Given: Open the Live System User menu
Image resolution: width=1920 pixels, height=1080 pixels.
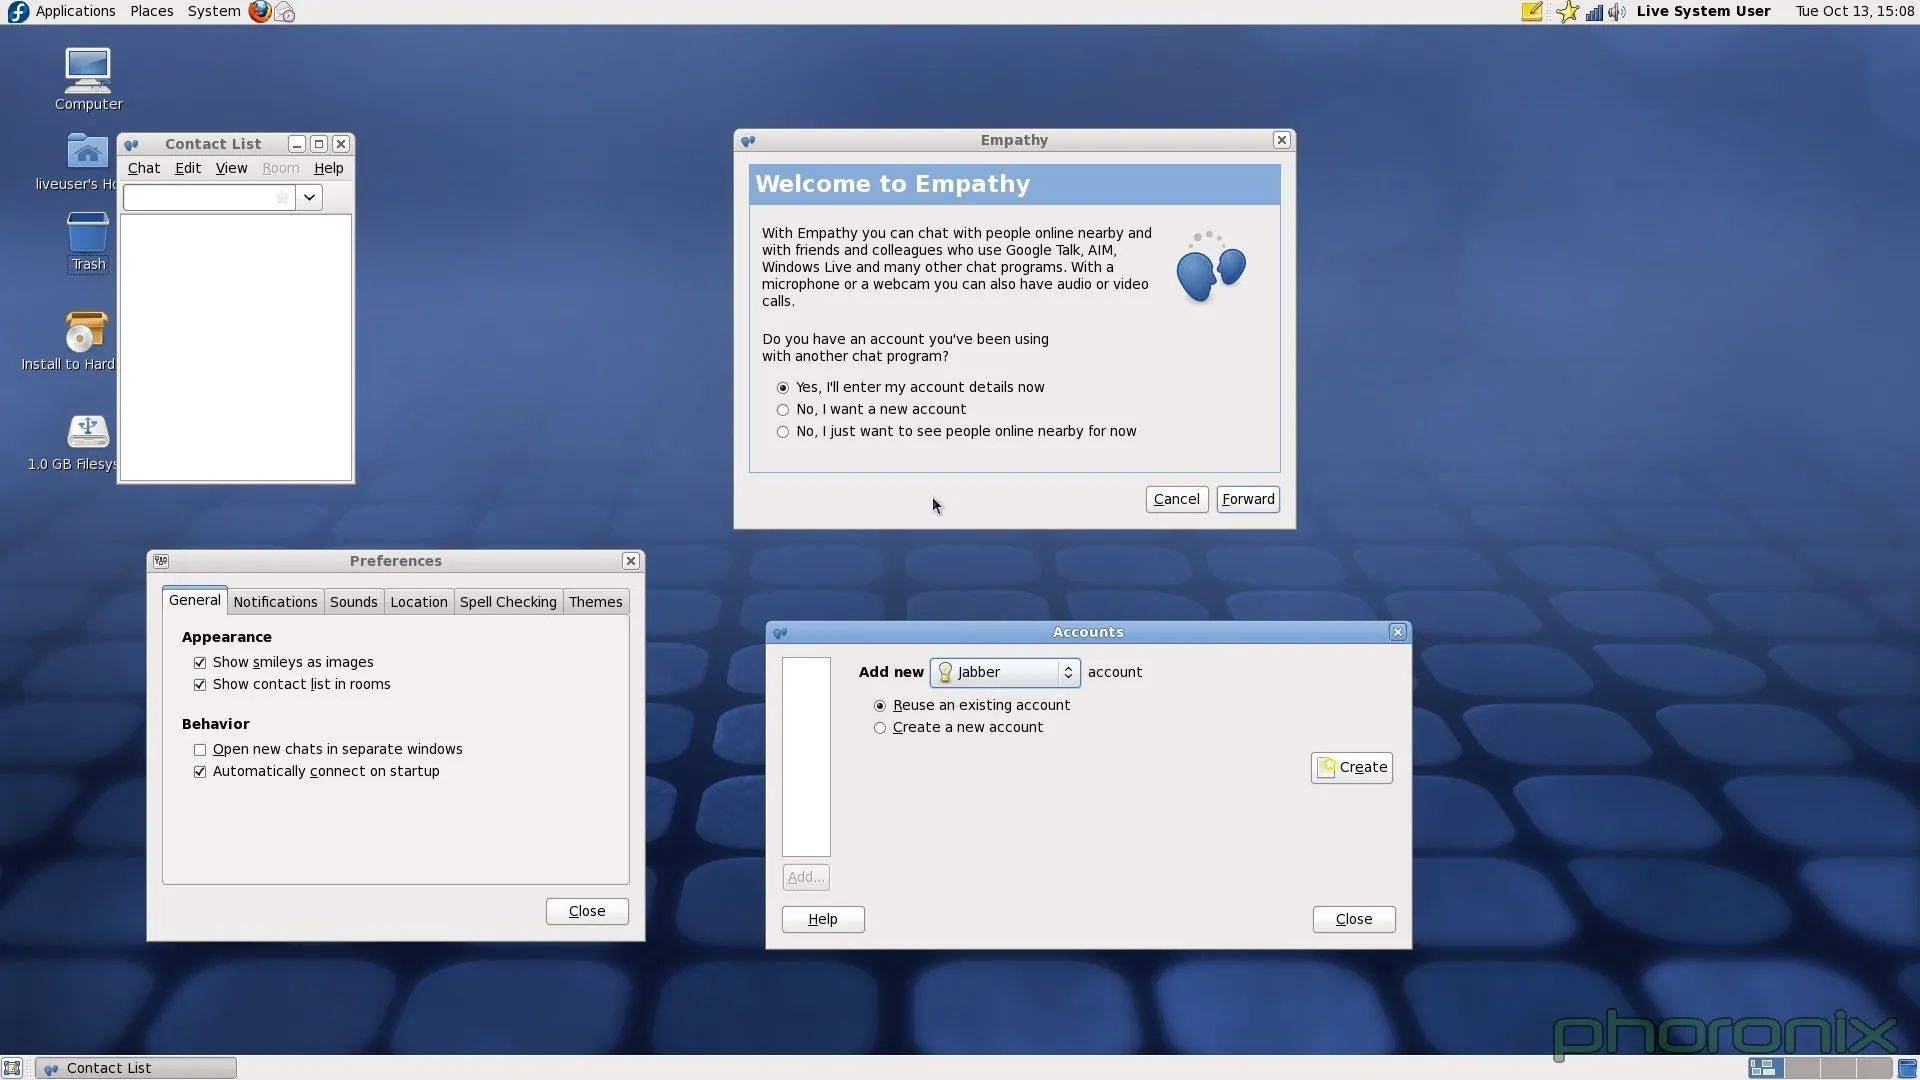Looking at the screenshot, I should click(x=1703, y=11).
